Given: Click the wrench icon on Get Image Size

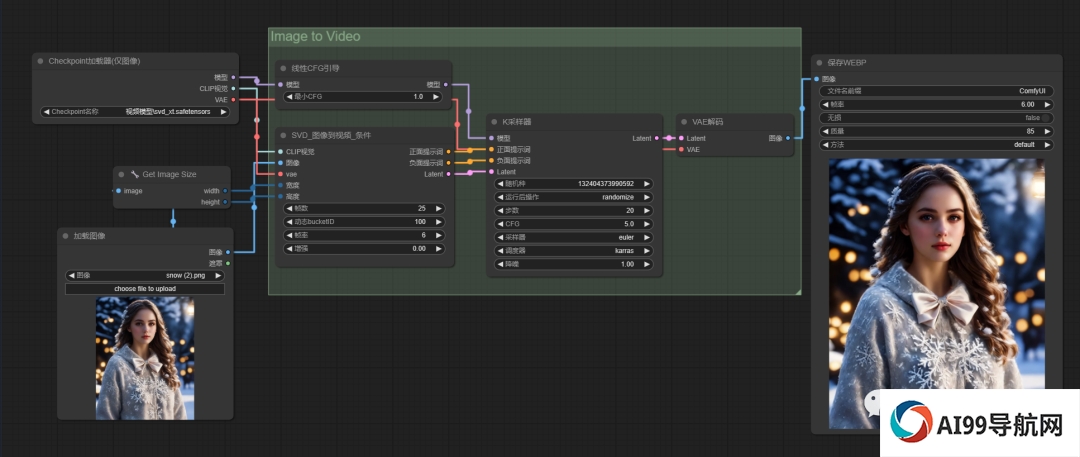Looking at the screenshot, I should pos(134,174).
